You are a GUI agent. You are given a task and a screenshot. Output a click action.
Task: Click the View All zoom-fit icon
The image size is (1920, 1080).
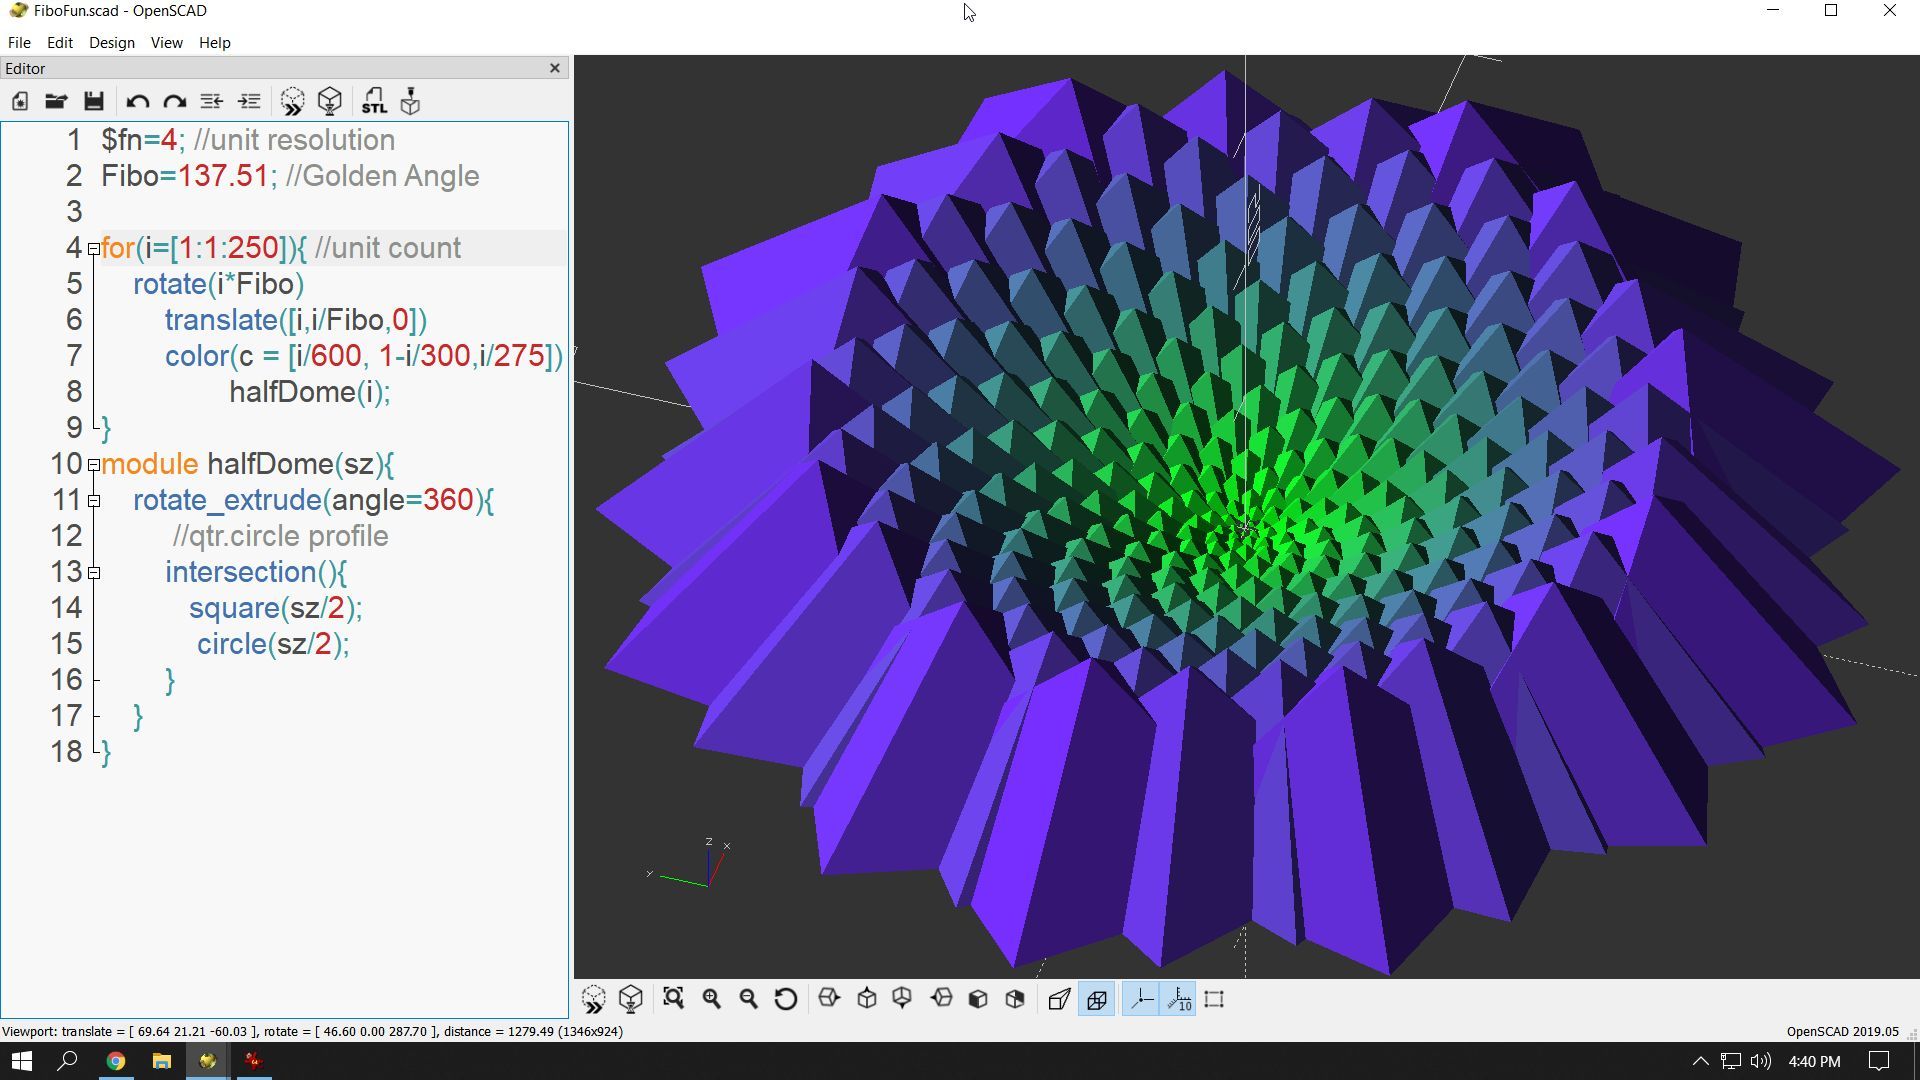click(x=673, y=999)
